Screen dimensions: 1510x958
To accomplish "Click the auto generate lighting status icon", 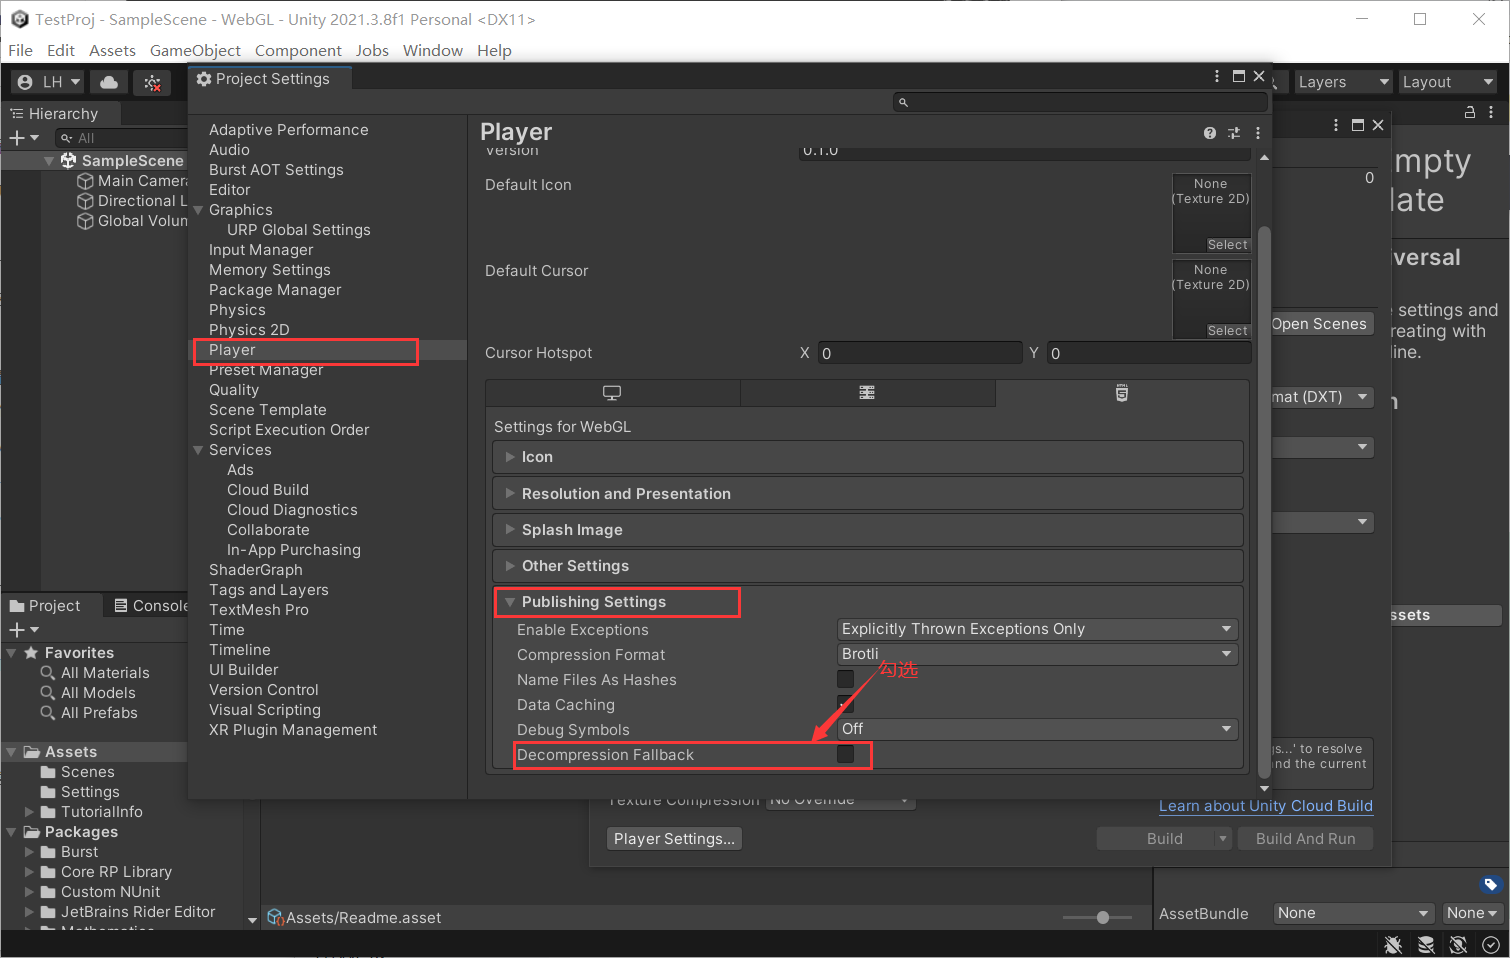I will coord(1458,944).
